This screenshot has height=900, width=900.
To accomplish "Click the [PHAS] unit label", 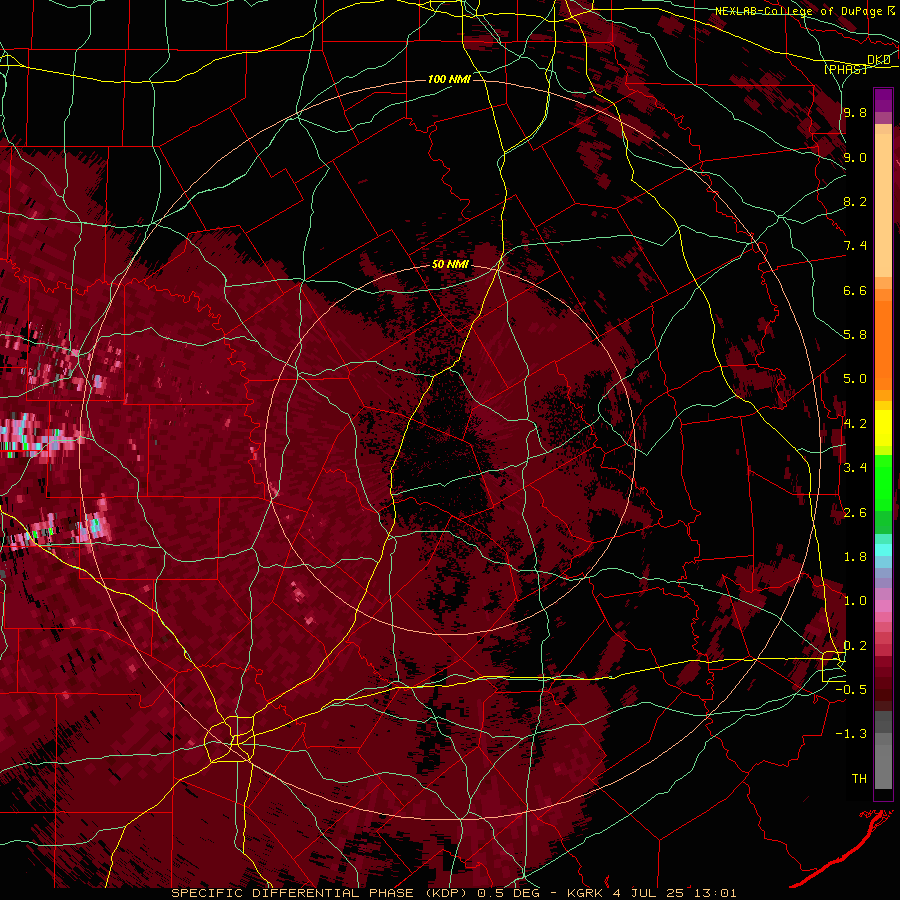I will point(845,69).
